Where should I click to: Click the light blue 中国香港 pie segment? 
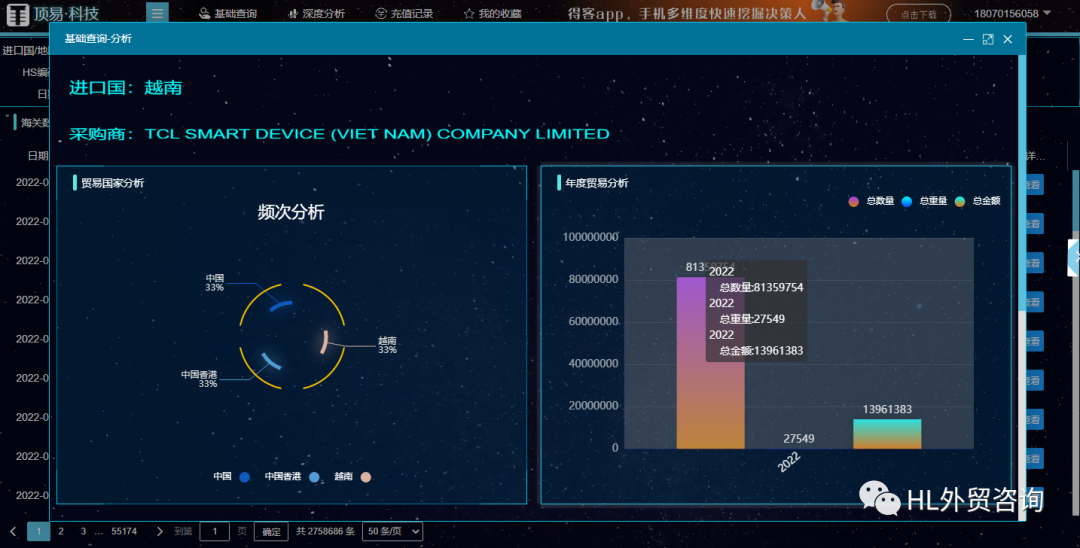pyautogui.click(x=271, y=361)
